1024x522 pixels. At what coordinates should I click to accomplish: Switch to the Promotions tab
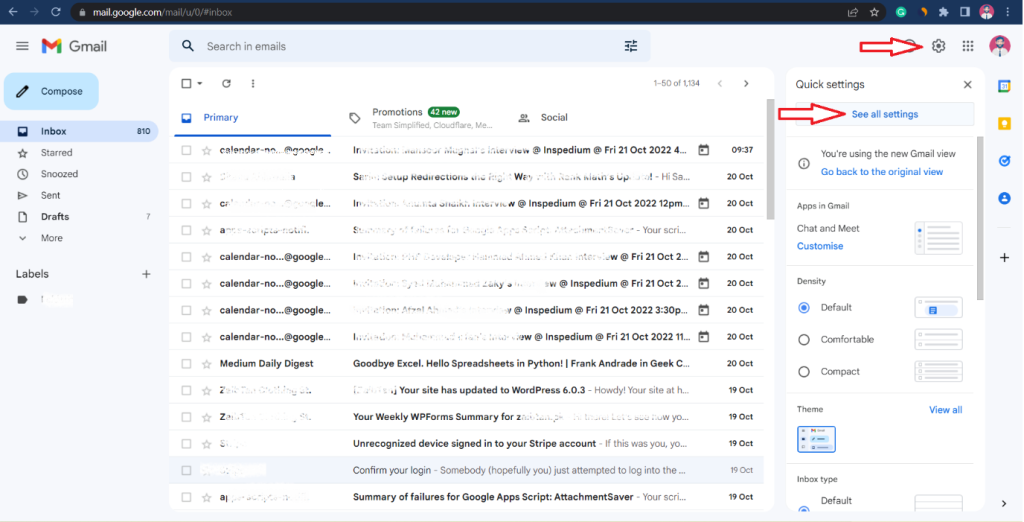pyautogui.click(x=421, y=118)
